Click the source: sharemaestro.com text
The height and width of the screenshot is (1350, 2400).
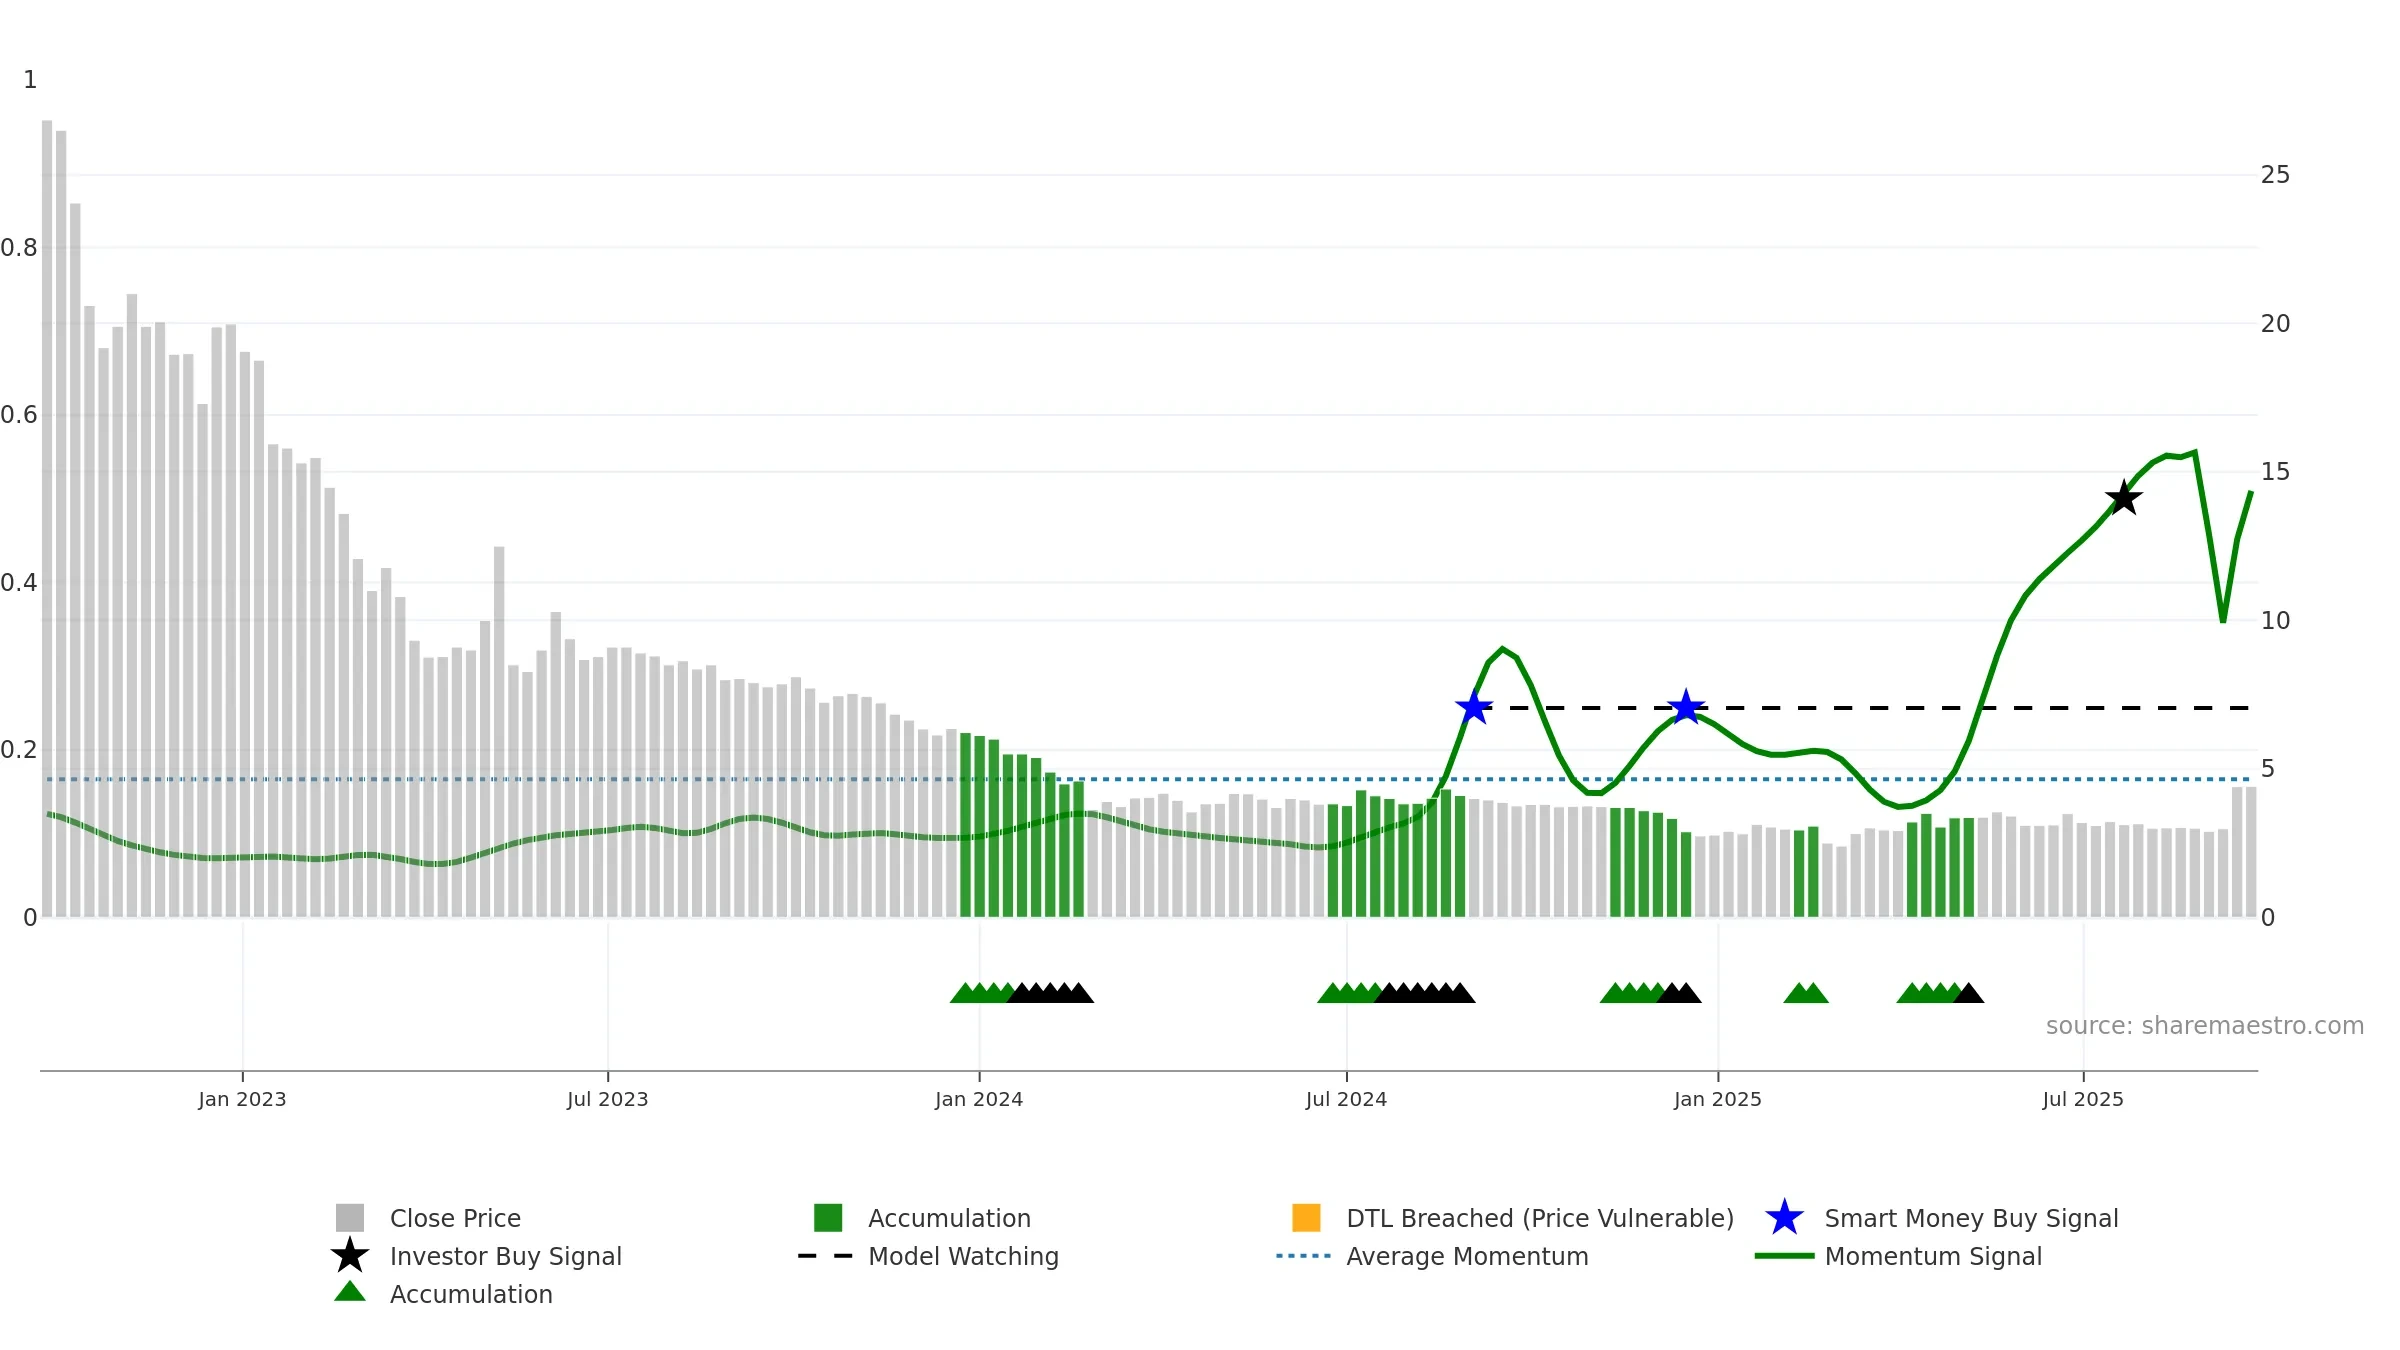[2205, 1026]
